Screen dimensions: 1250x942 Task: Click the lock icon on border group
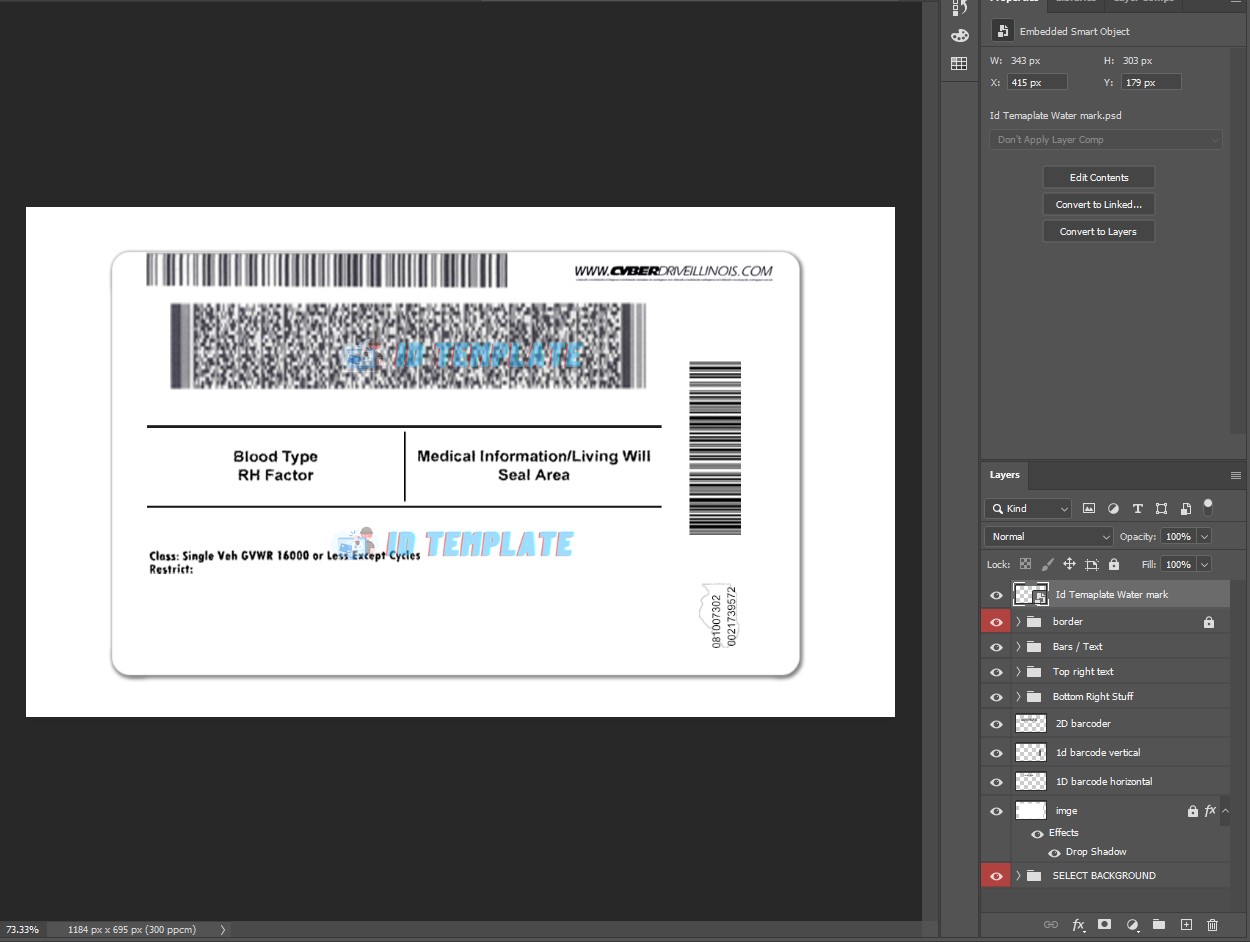1209,622
